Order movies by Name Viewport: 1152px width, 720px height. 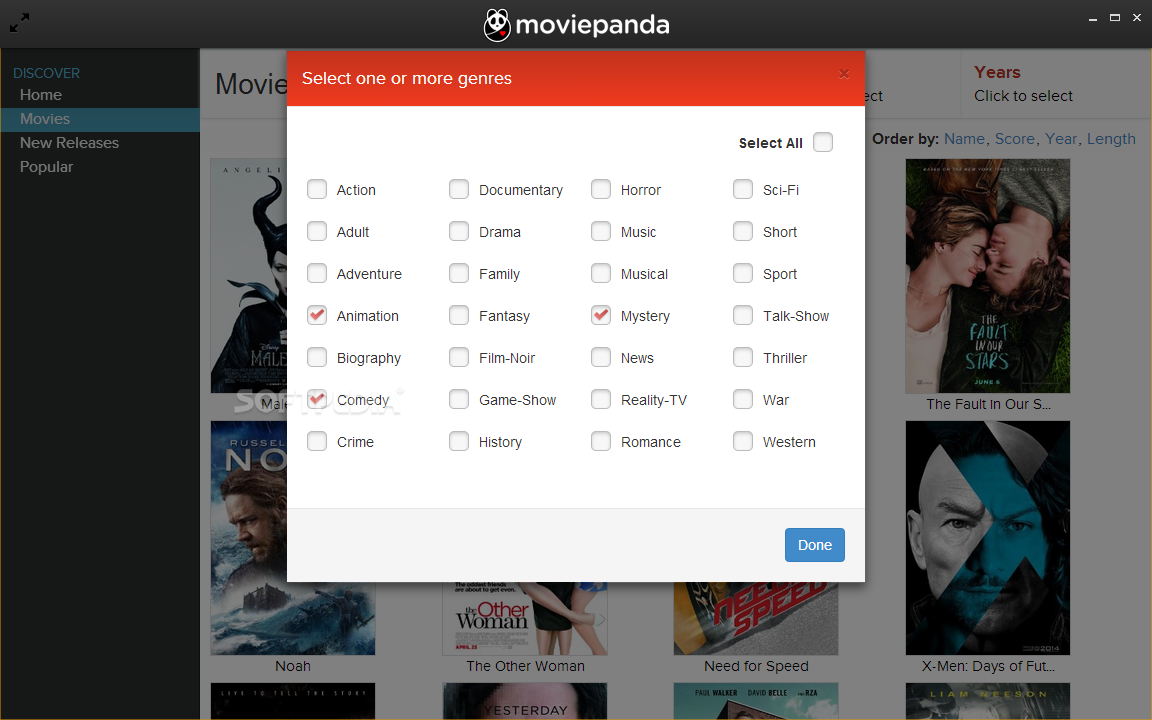pyautogui.click(x=964, y=139)
